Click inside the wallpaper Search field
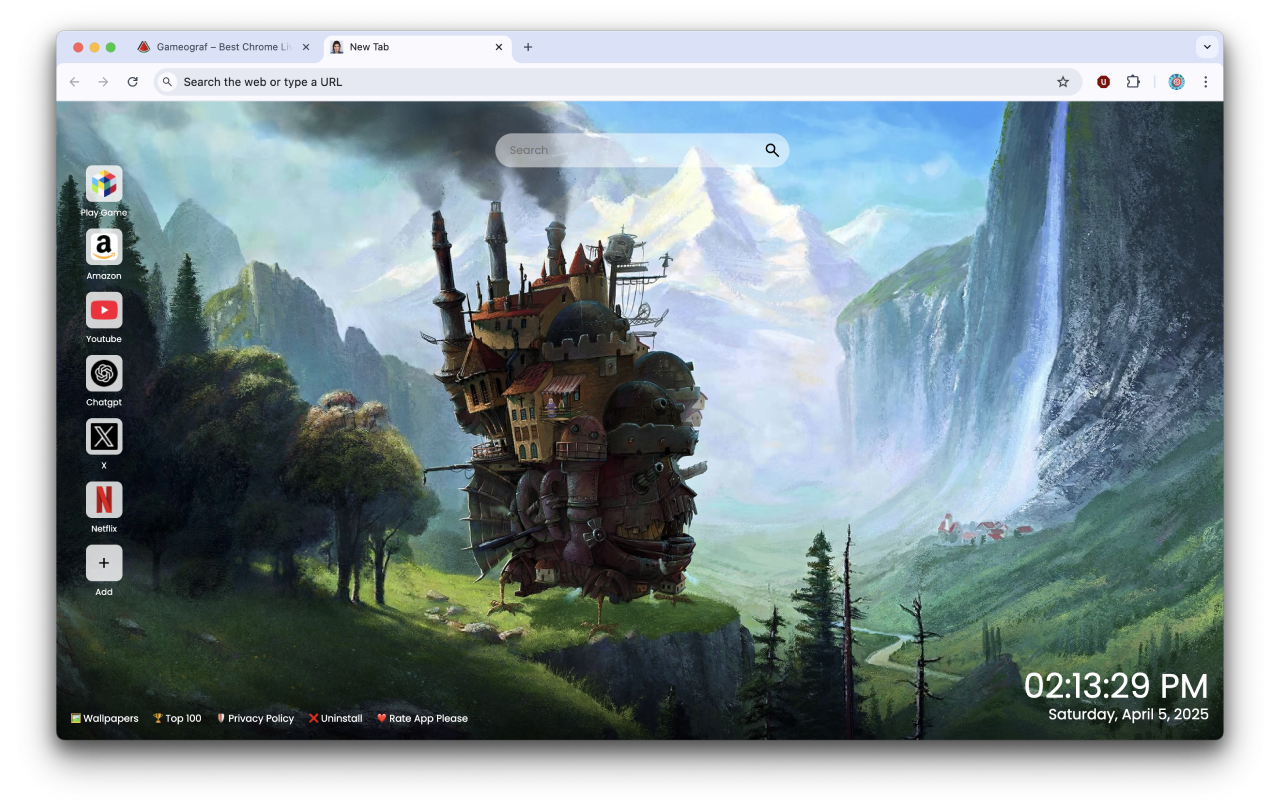The height and width of the screenshot is (800, 1280). click(x=620, y=149)
